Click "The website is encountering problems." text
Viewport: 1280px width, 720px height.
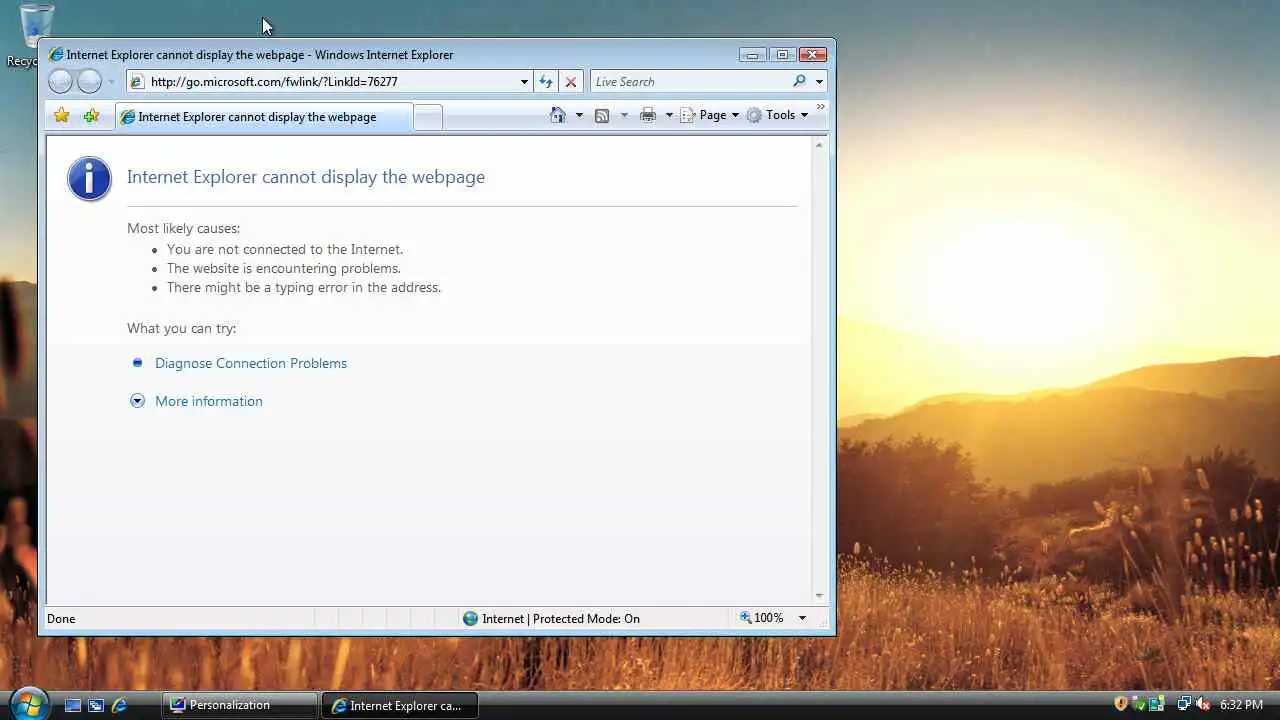[284, 268]
